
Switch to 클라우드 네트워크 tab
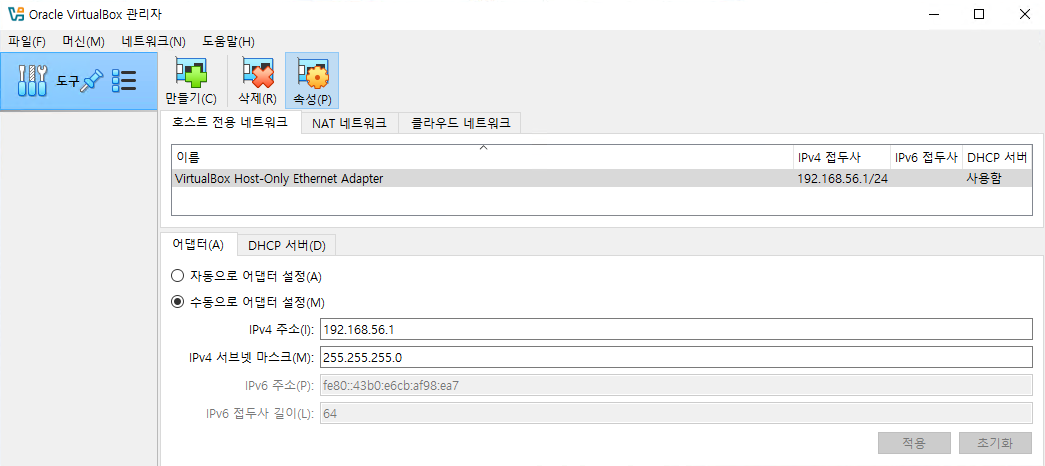(x=461, y=123)
